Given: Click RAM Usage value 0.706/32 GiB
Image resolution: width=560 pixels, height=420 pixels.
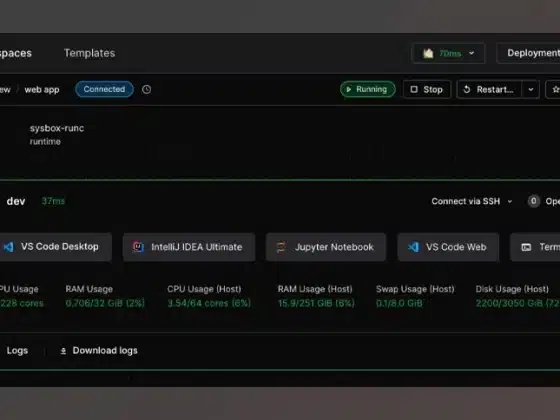Looking at the screenshot, I should (x=105, y=304).
